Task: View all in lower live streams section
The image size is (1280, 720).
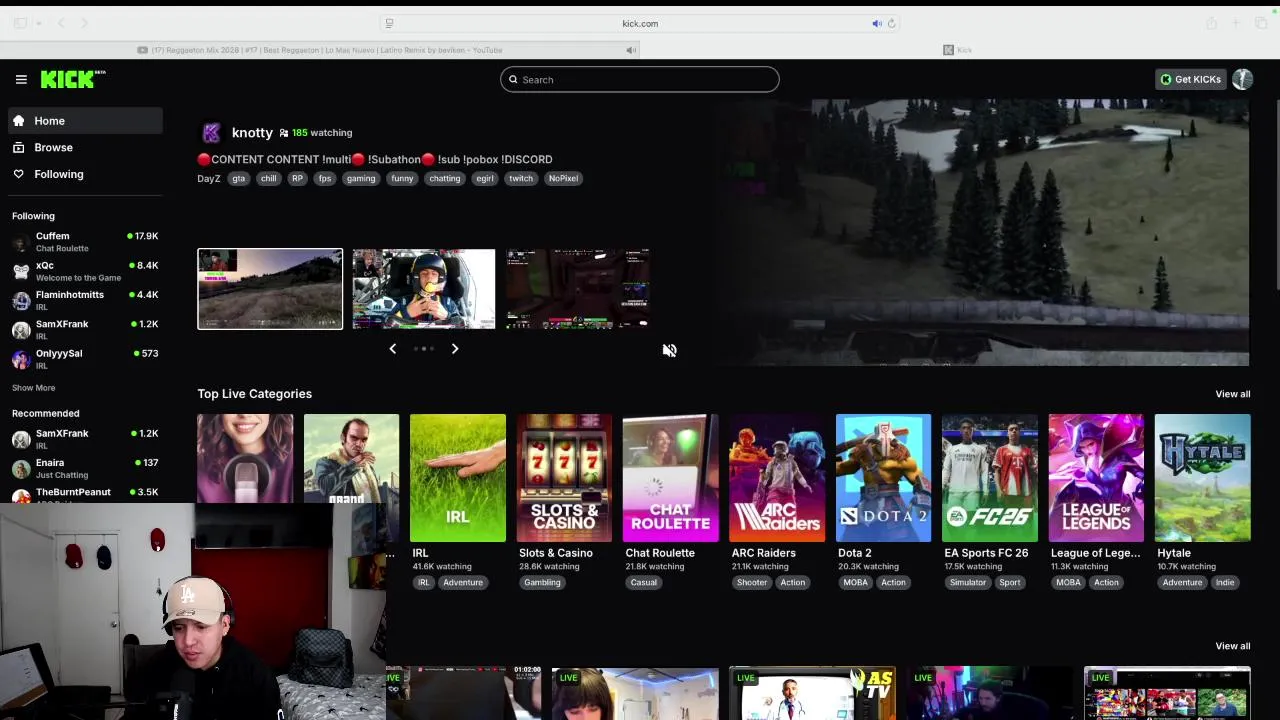Action: (x=1232, y=646)
